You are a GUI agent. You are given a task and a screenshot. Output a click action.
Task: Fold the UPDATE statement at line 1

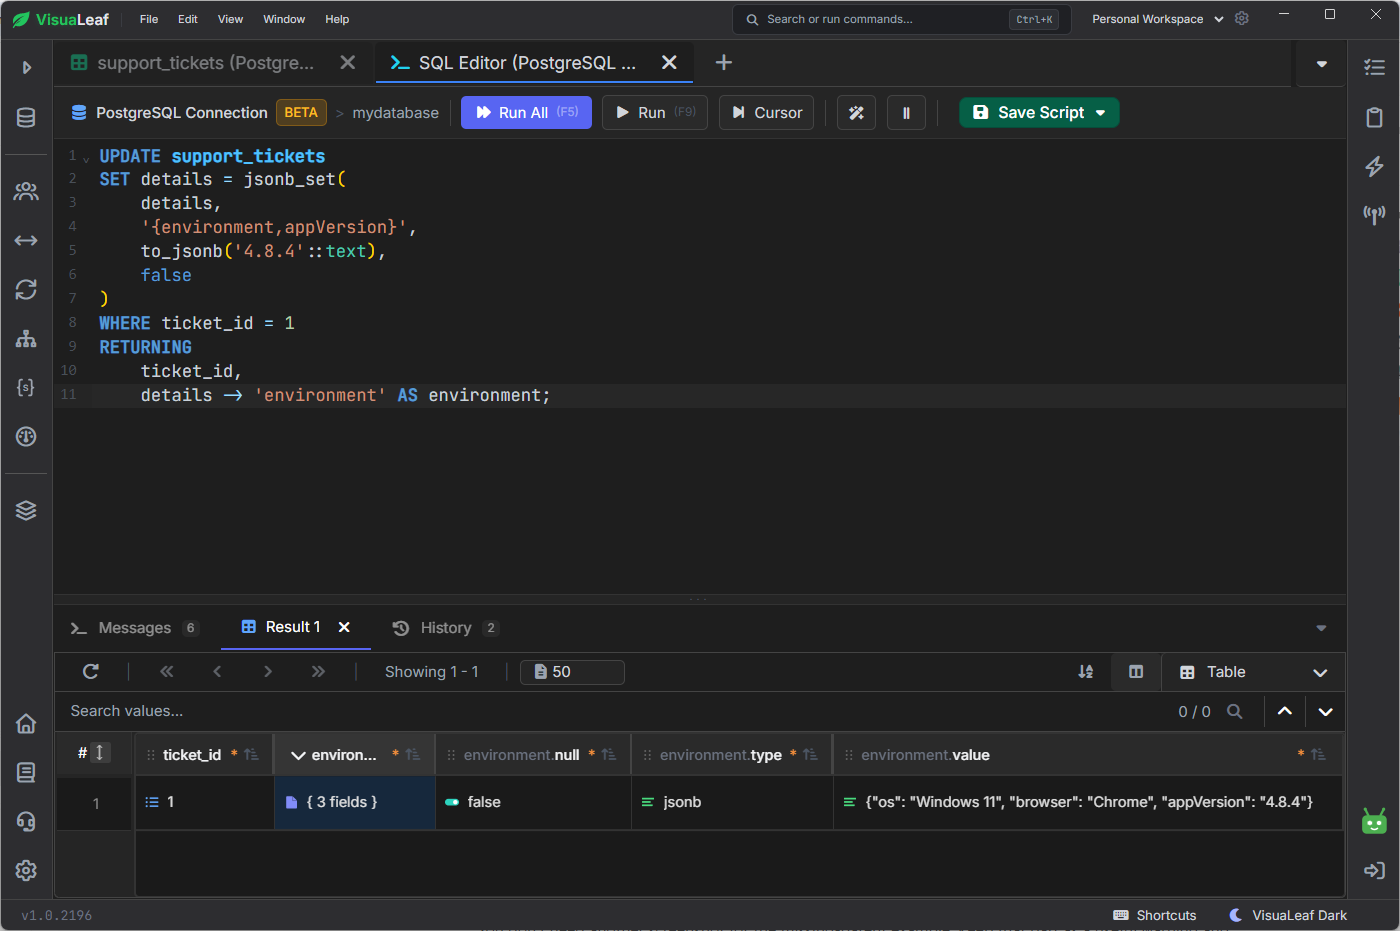(86, 158)
